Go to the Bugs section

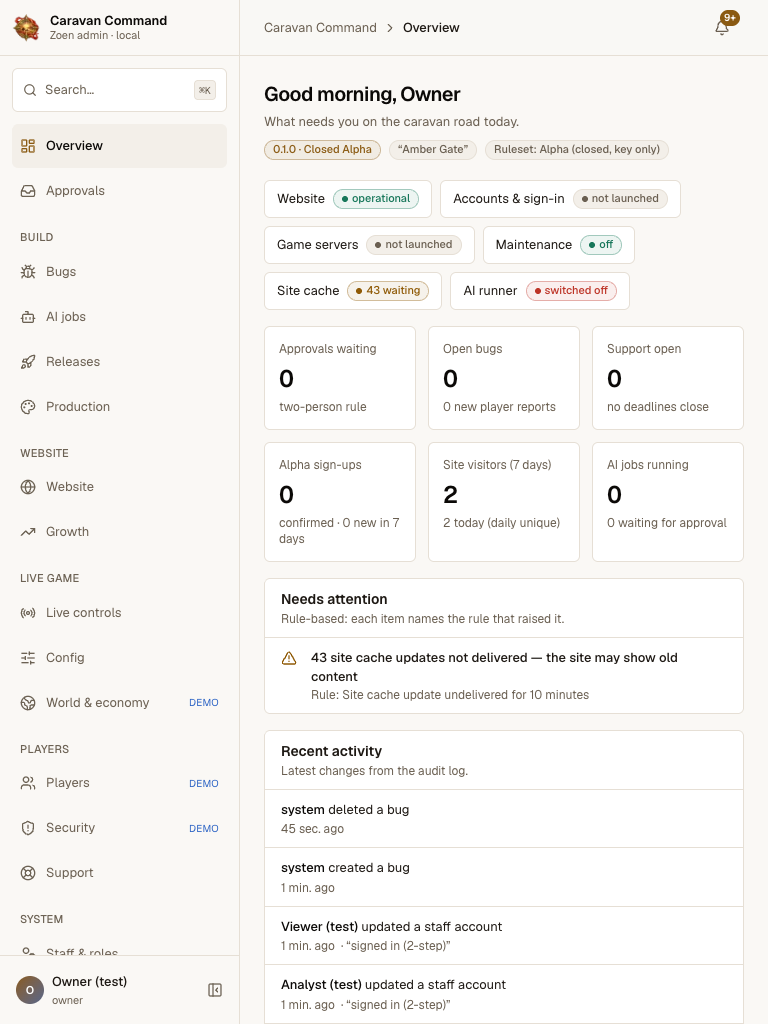[x=120, y=272]
